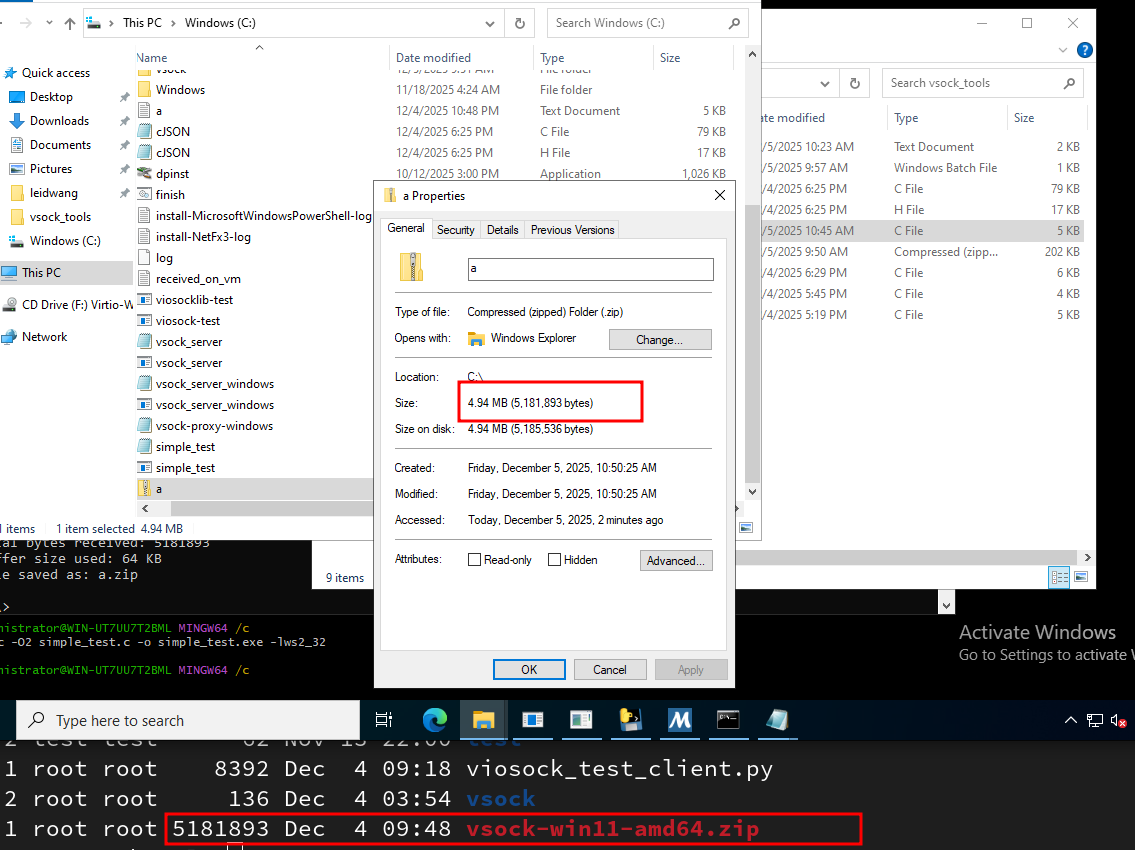Expand the ribbon chevron in vsock_tools window

[1062, 50]
